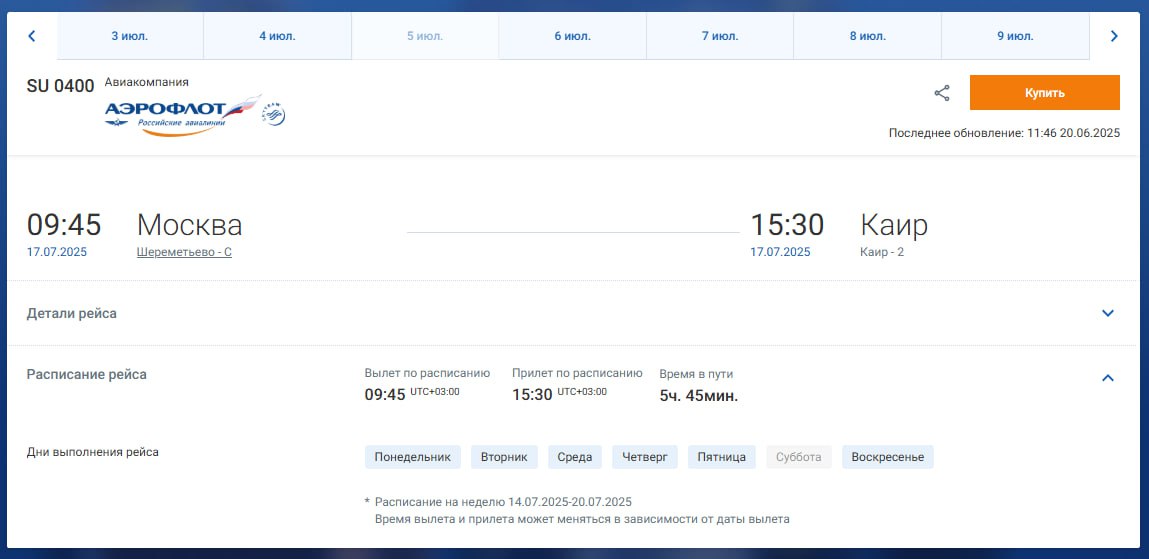Select the 4 июл. date tab

pyautogui.click(x=277, y=36)
